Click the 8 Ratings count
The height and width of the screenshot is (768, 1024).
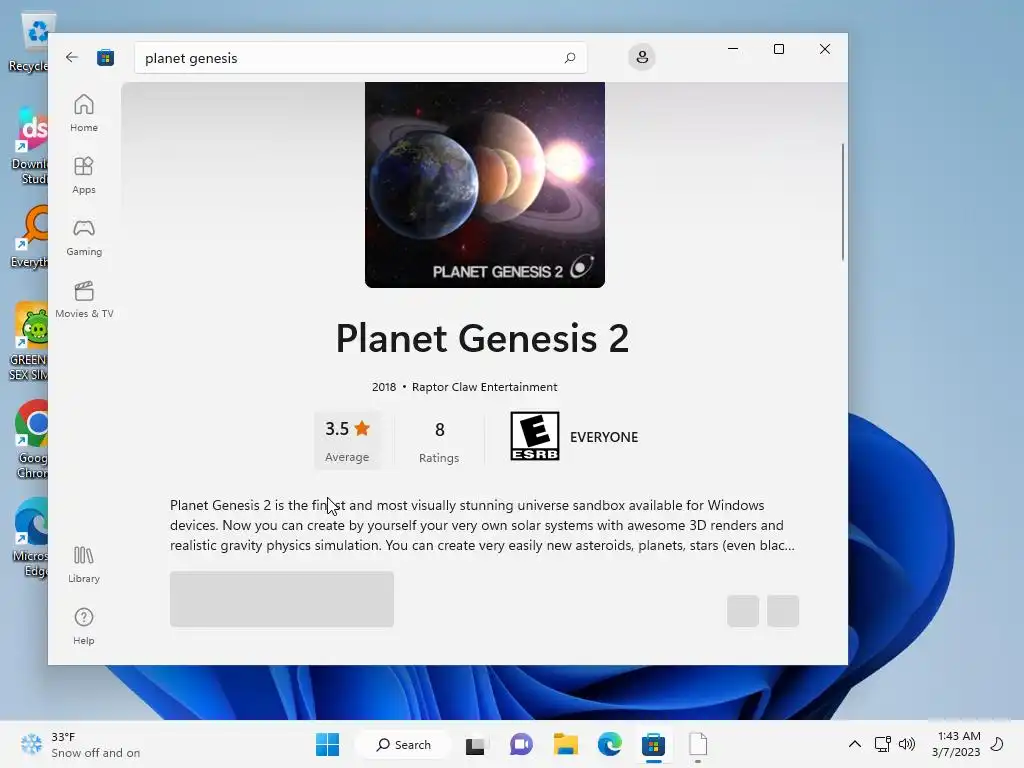click(x=439, y=440)
